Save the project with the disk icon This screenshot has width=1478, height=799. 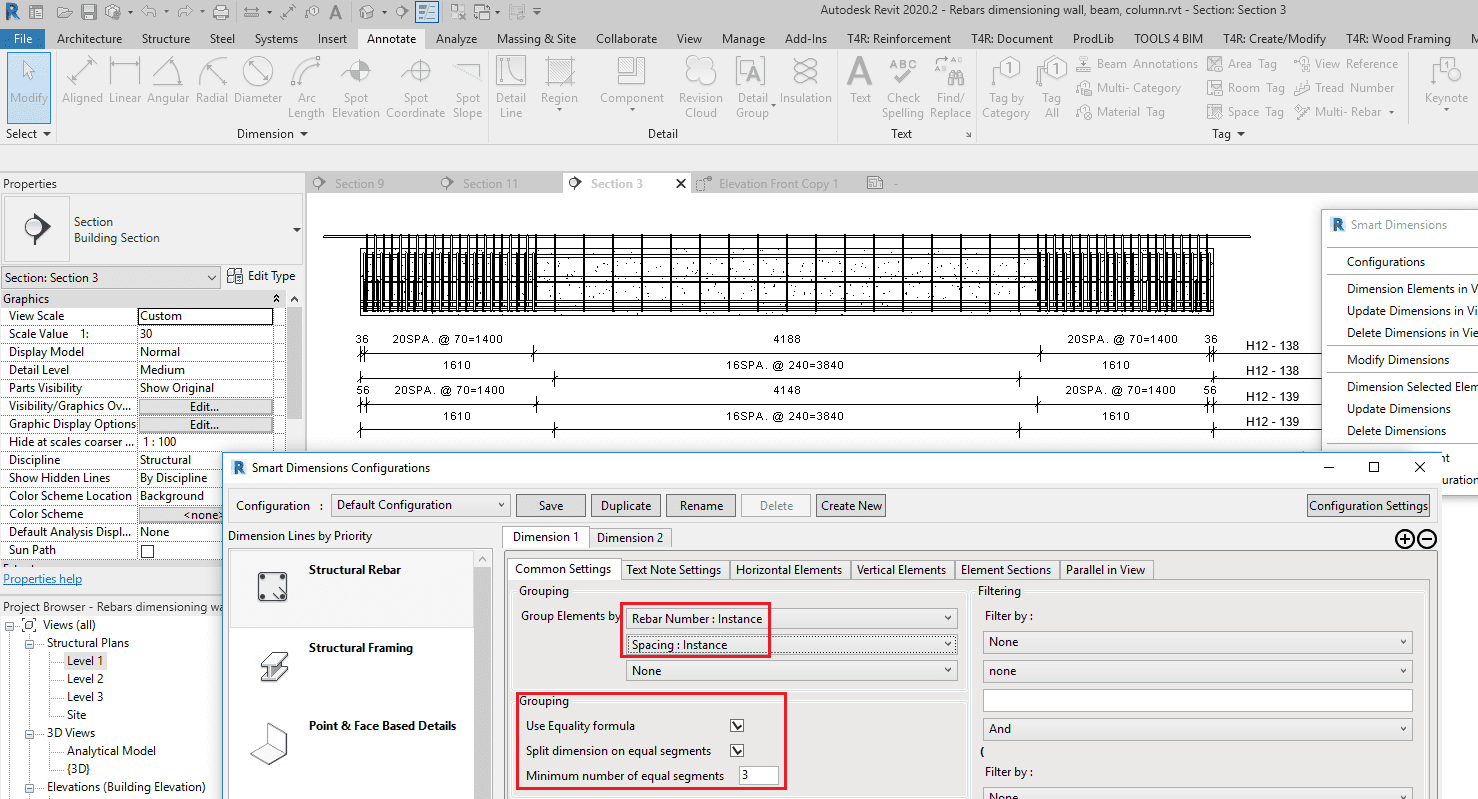tap(88, 12)
